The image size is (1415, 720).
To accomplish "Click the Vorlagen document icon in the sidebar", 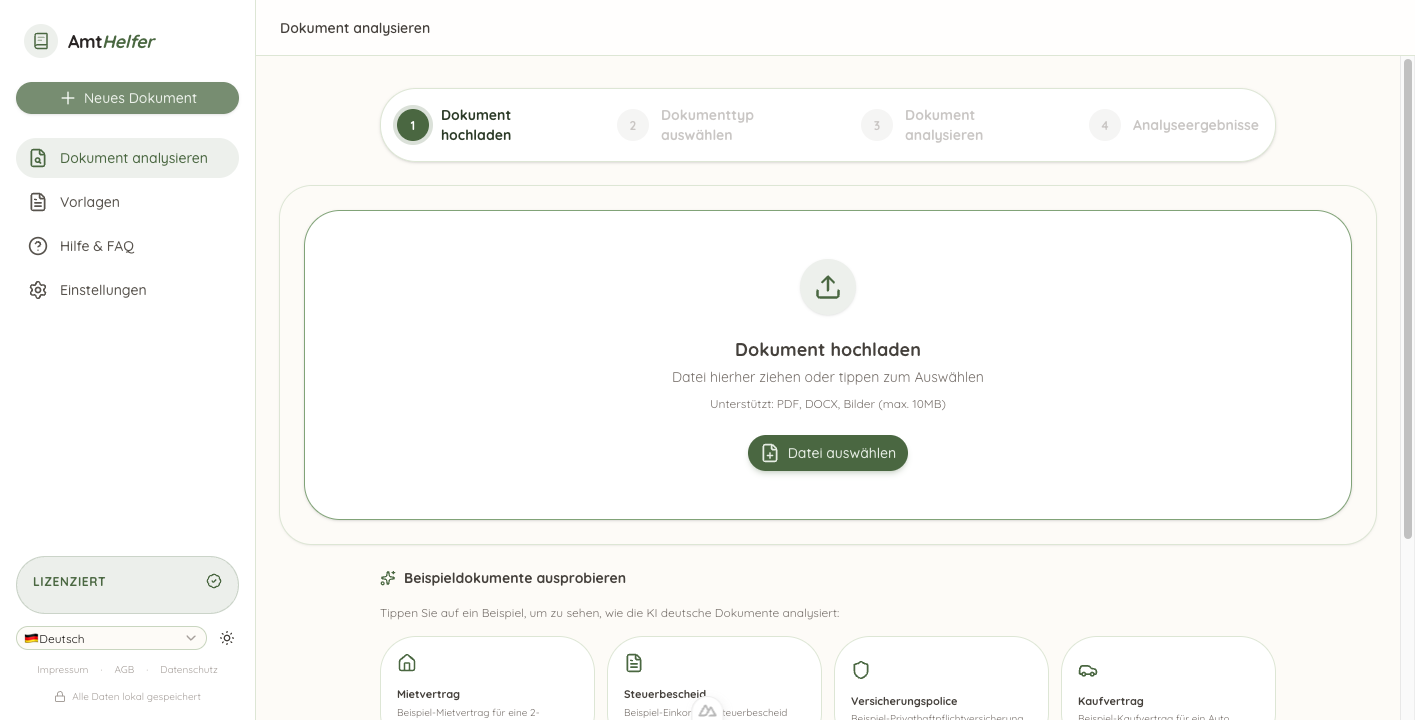I will (x=38, y=202).
